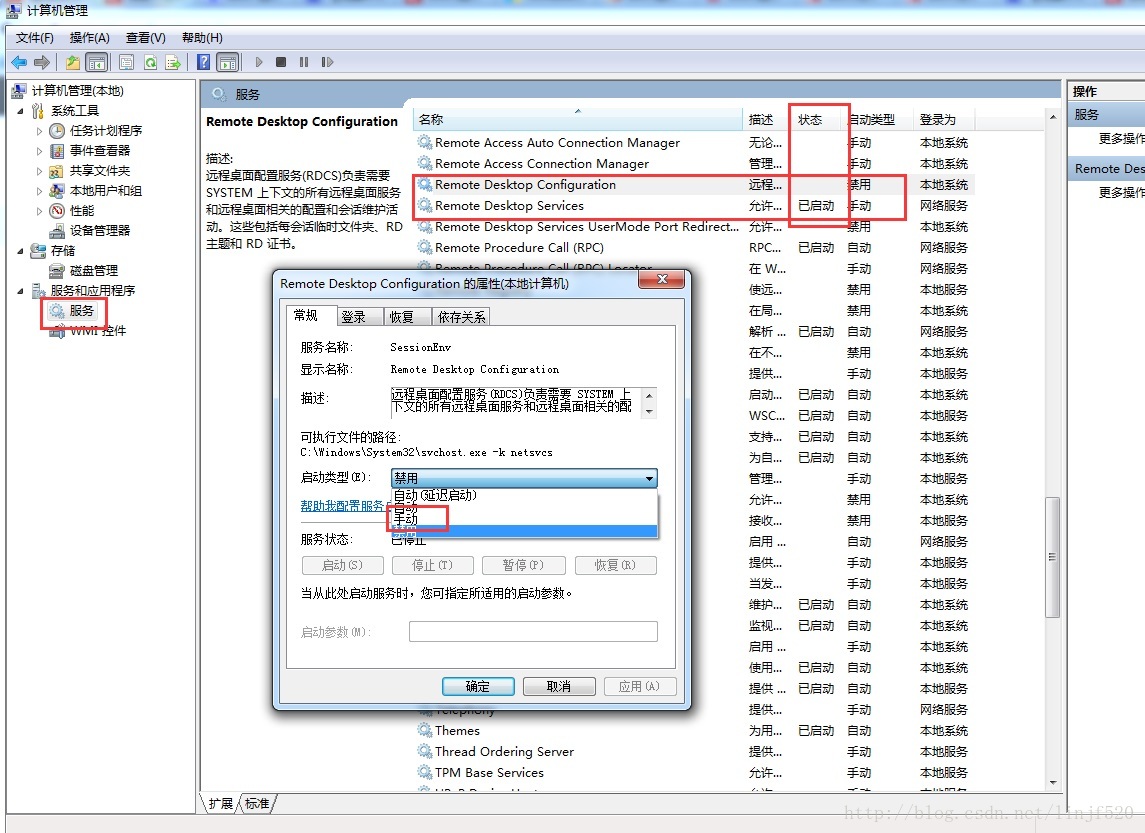Select the 设备管理器 icon in tree
This screenshot has height=833, width=1145.
coord(57,231)
